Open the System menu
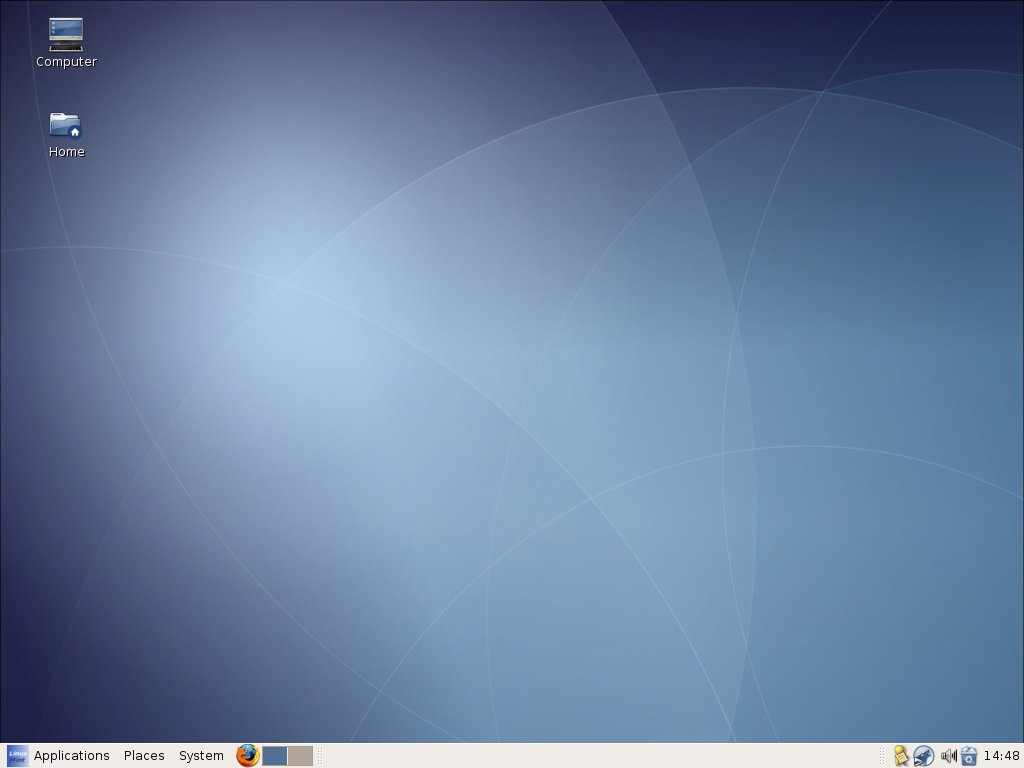Viewport: 1024px width, 768px height. click(x=201, y=756)
